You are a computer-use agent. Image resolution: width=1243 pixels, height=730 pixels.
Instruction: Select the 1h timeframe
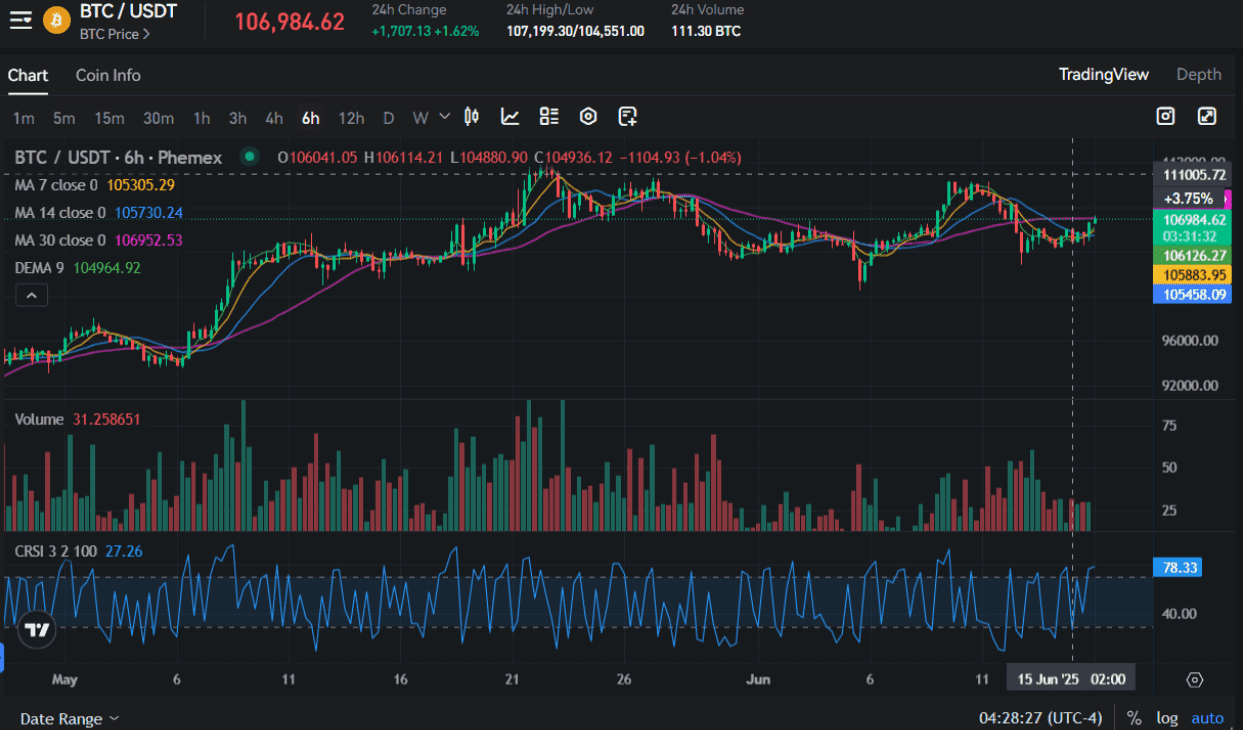click(201, 118)
